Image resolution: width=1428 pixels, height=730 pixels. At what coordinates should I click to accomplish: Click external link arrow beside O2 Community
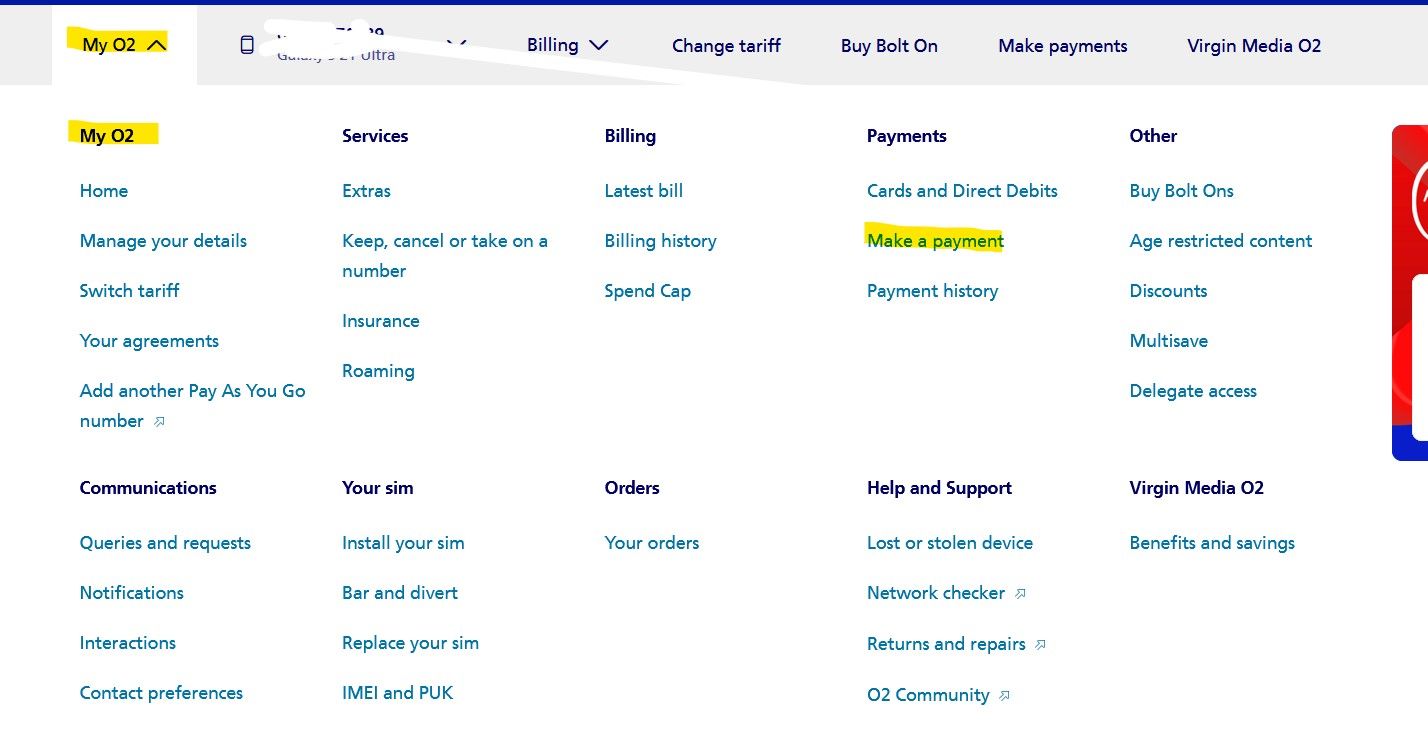click(x=1003, y=695)
